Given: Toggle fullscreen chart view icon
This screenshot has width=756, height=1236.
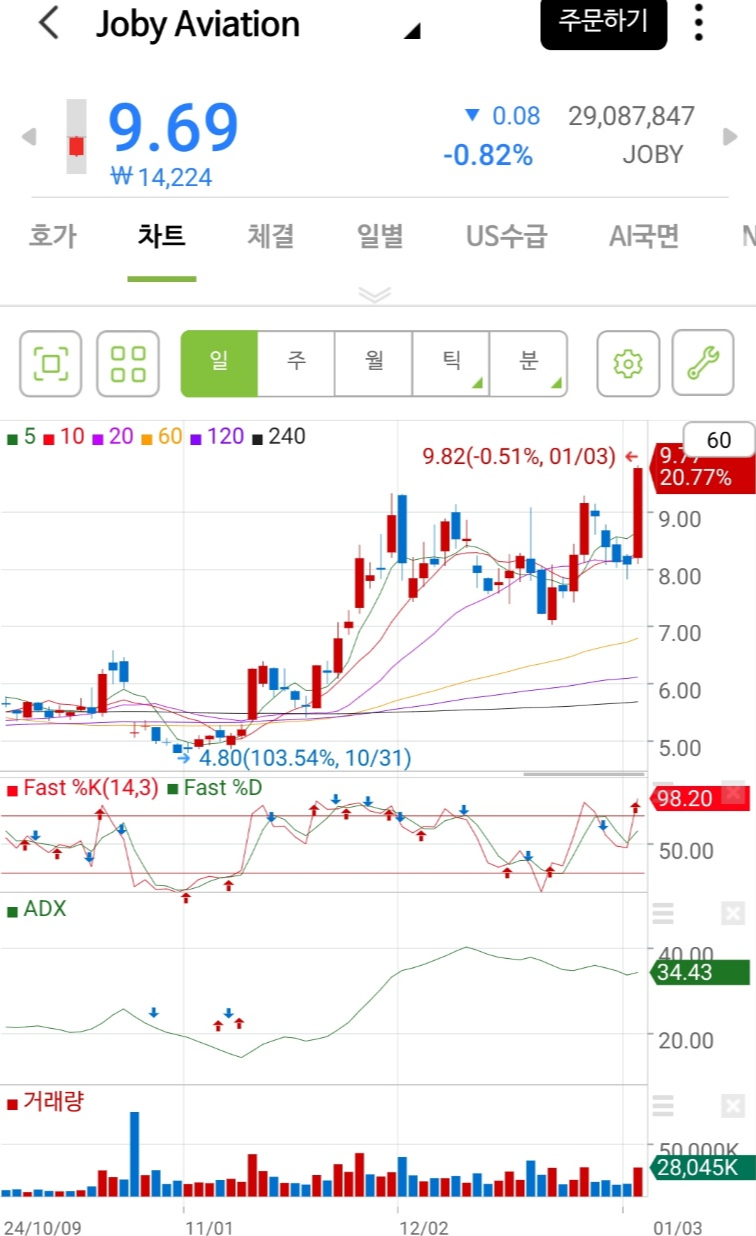Looking at the screenshot, I should tap(51, 363).
